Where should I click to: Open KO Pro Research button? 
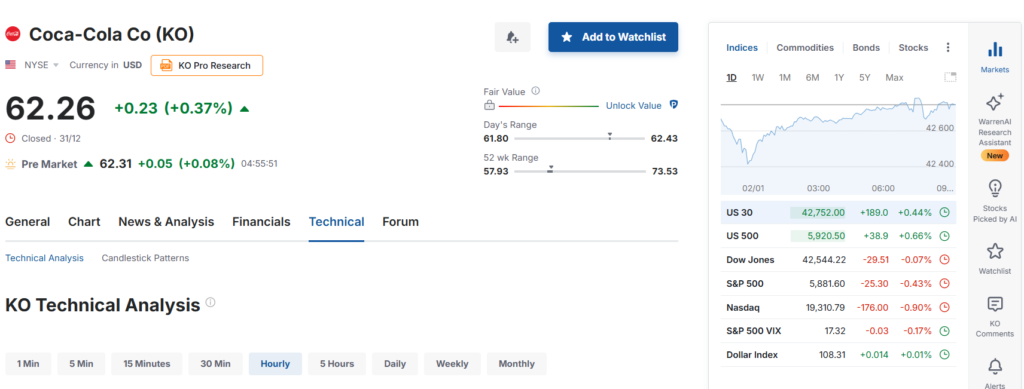point(207,65)
